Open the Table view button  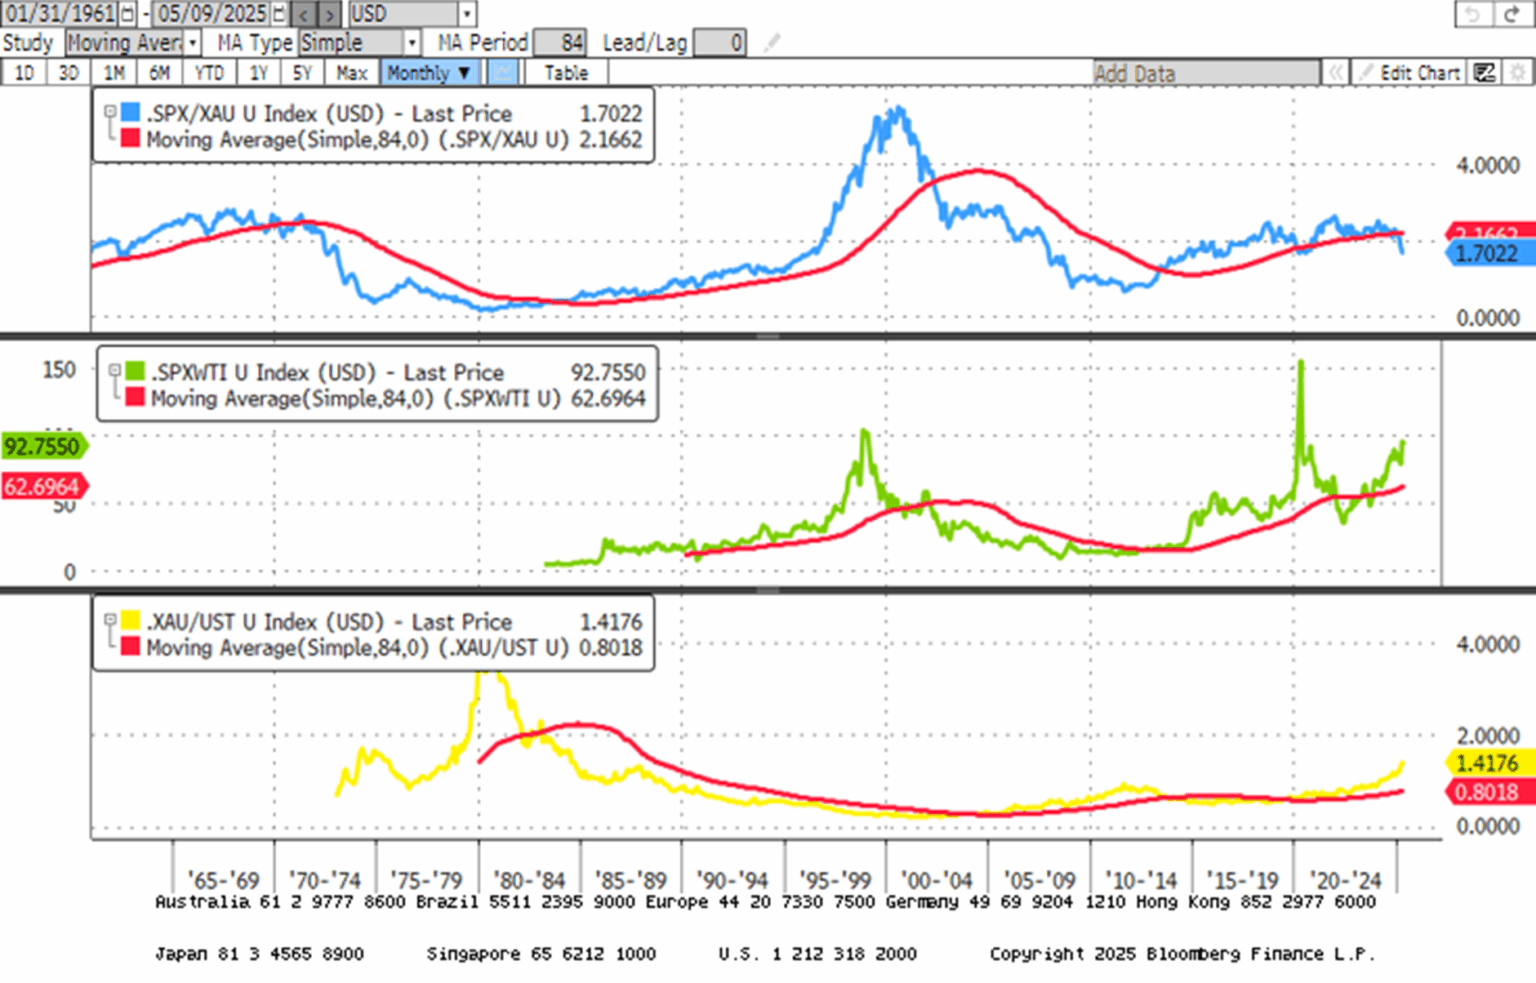565,72
